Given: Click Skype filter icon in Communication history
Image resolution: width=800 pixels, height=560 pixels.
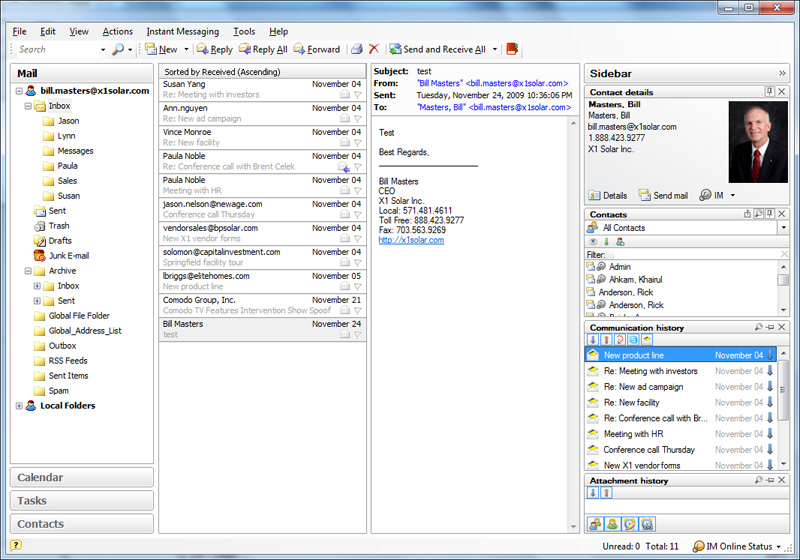Looking at the screenshot, I should [634, 341].
